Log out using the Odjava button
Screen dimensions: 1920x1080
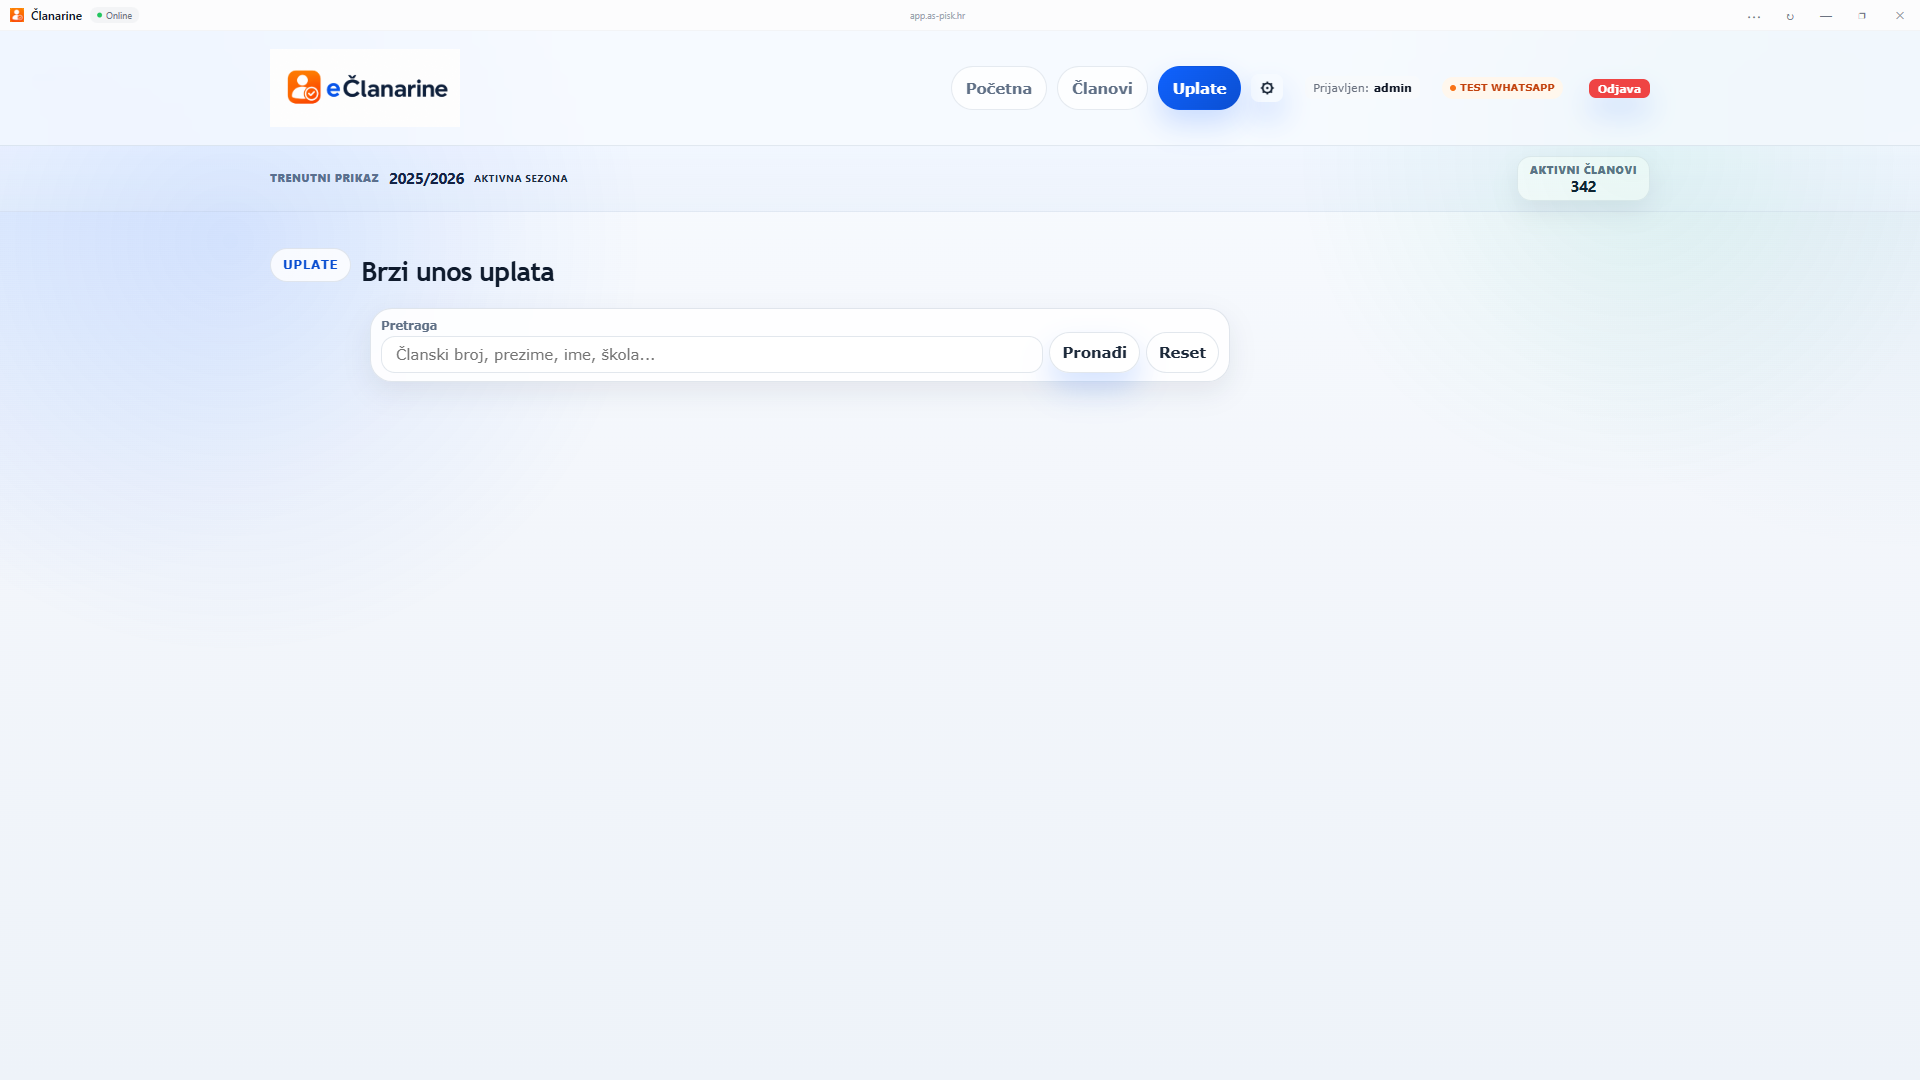pyautogui.click(x=1619, y=88)
